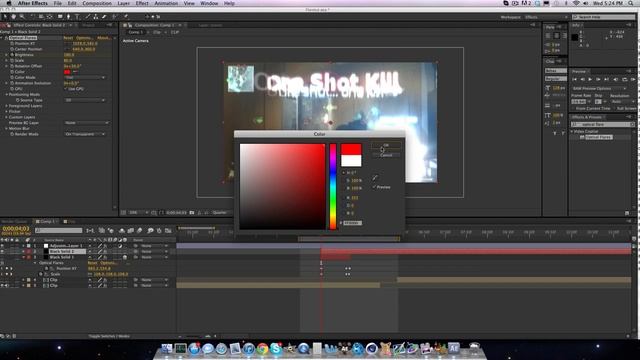This screenshot has height=360, width=640.
Task: Open Color Mode dropdown
Action: coord(85,78)
